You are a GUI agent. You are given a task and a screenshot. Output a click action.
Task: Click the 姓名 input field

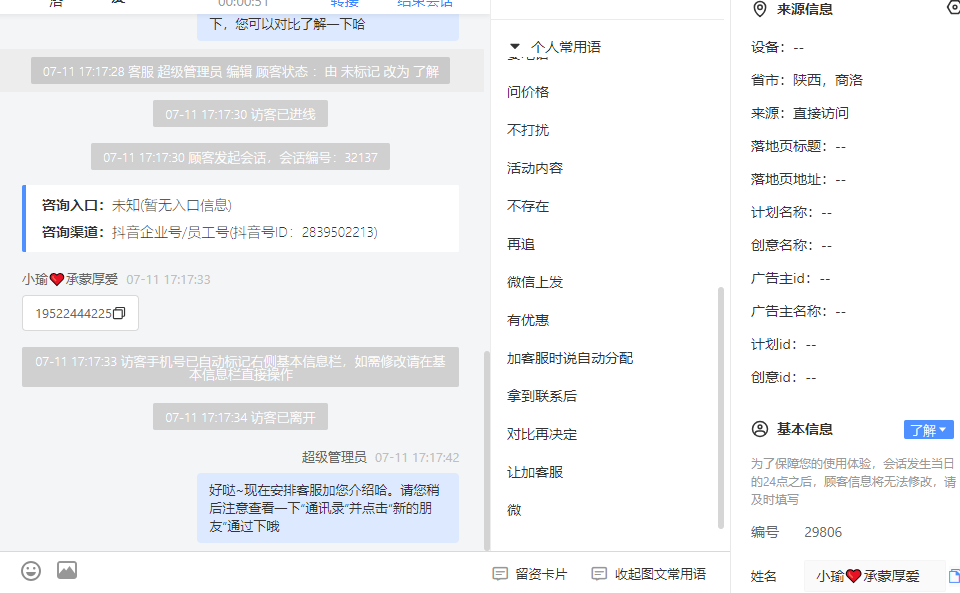point(874,576)
